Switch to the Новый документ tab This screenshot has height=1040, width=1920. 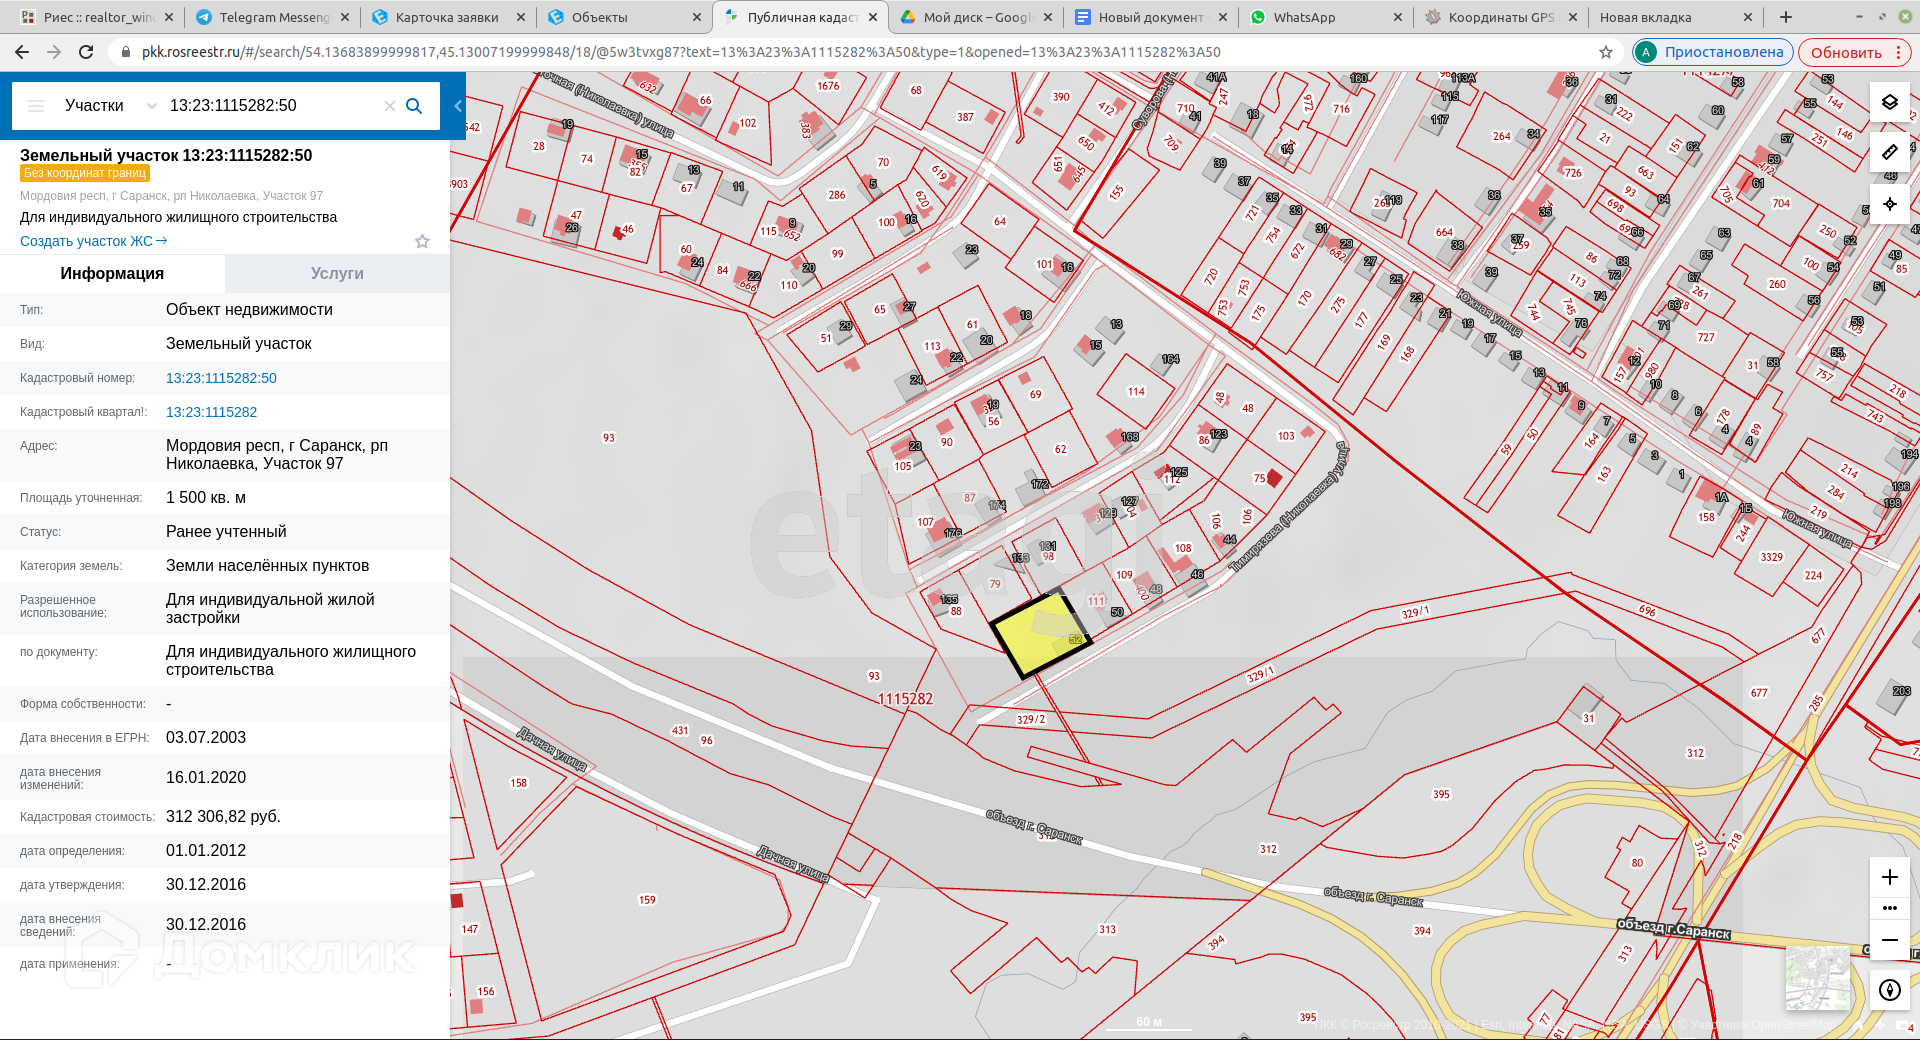click(x=1150, y=17)
